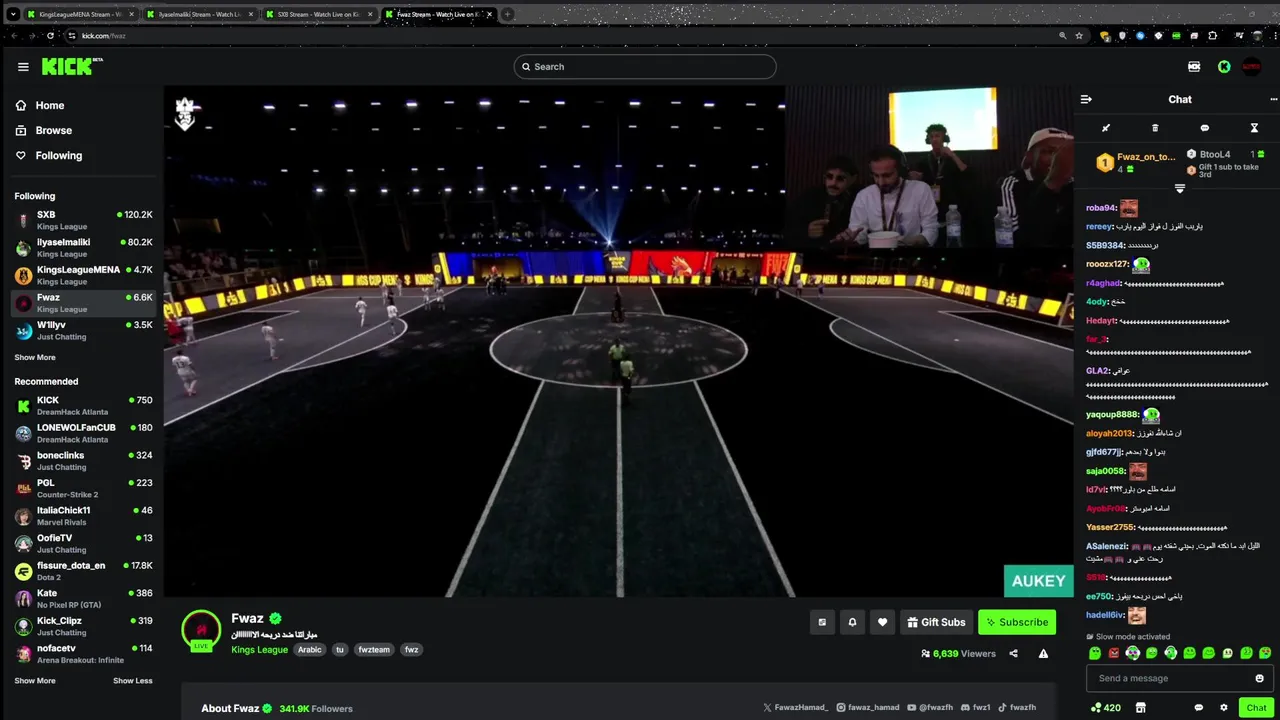This screenshot has height=720, width=1280.
Task: Click Fwaz channel avatar with LIVE badge
Action: click(201, 630)
